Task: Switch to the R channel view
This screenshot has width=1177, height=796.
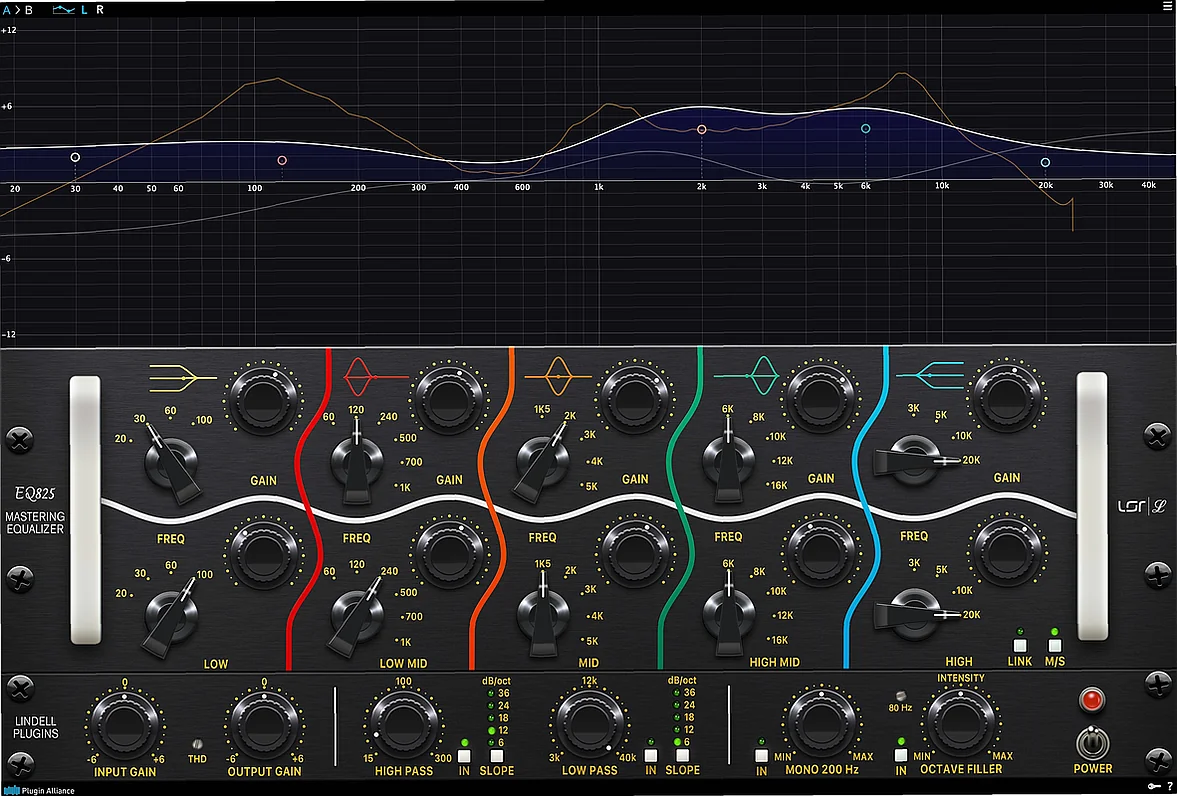Action: 98,8
